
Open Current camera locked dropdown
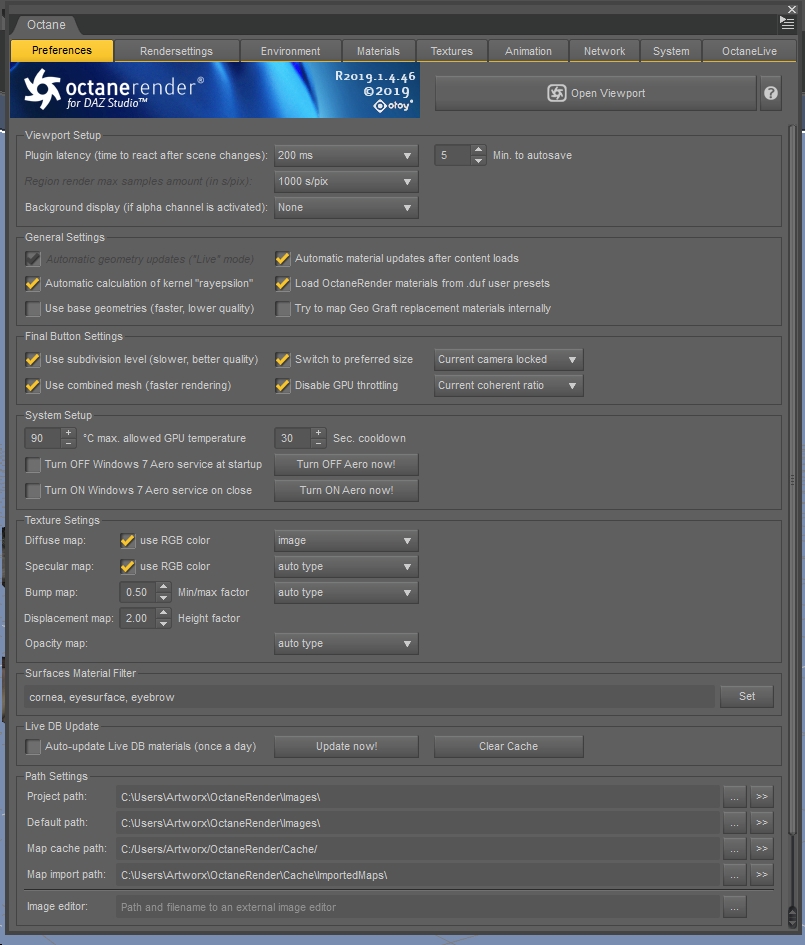point(509,360)
